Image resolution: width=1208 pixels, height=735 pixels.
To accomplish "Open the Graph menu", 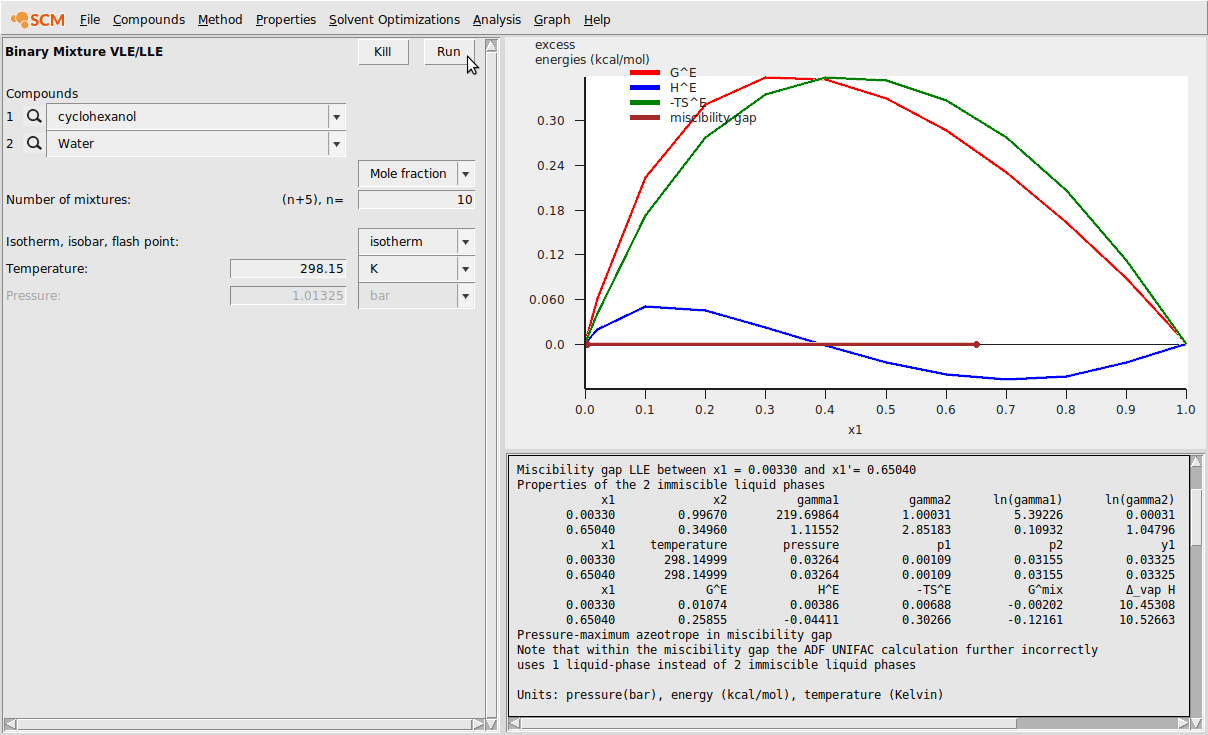I will click(x=552, y=19).
